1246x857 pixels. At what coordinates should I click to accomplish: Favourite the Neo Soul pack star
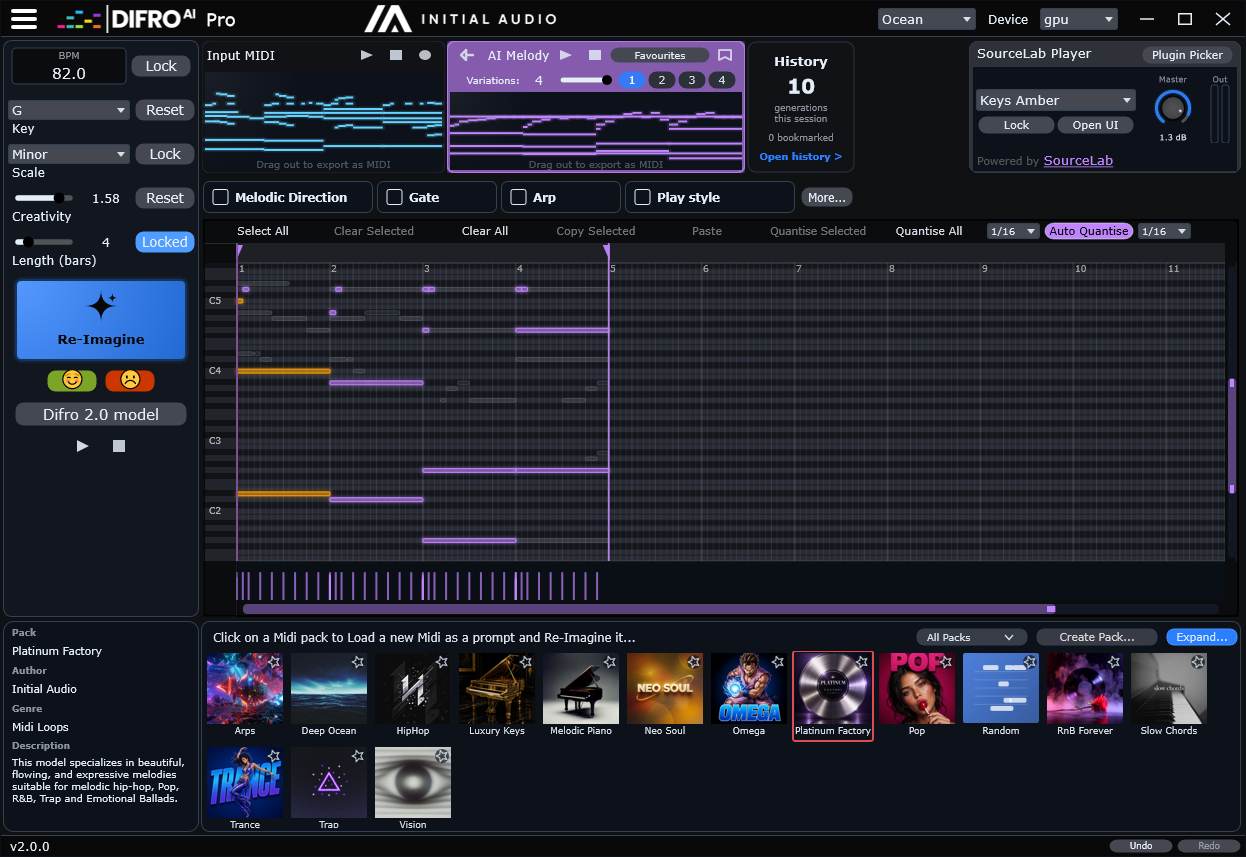click(x=694, y=662)
